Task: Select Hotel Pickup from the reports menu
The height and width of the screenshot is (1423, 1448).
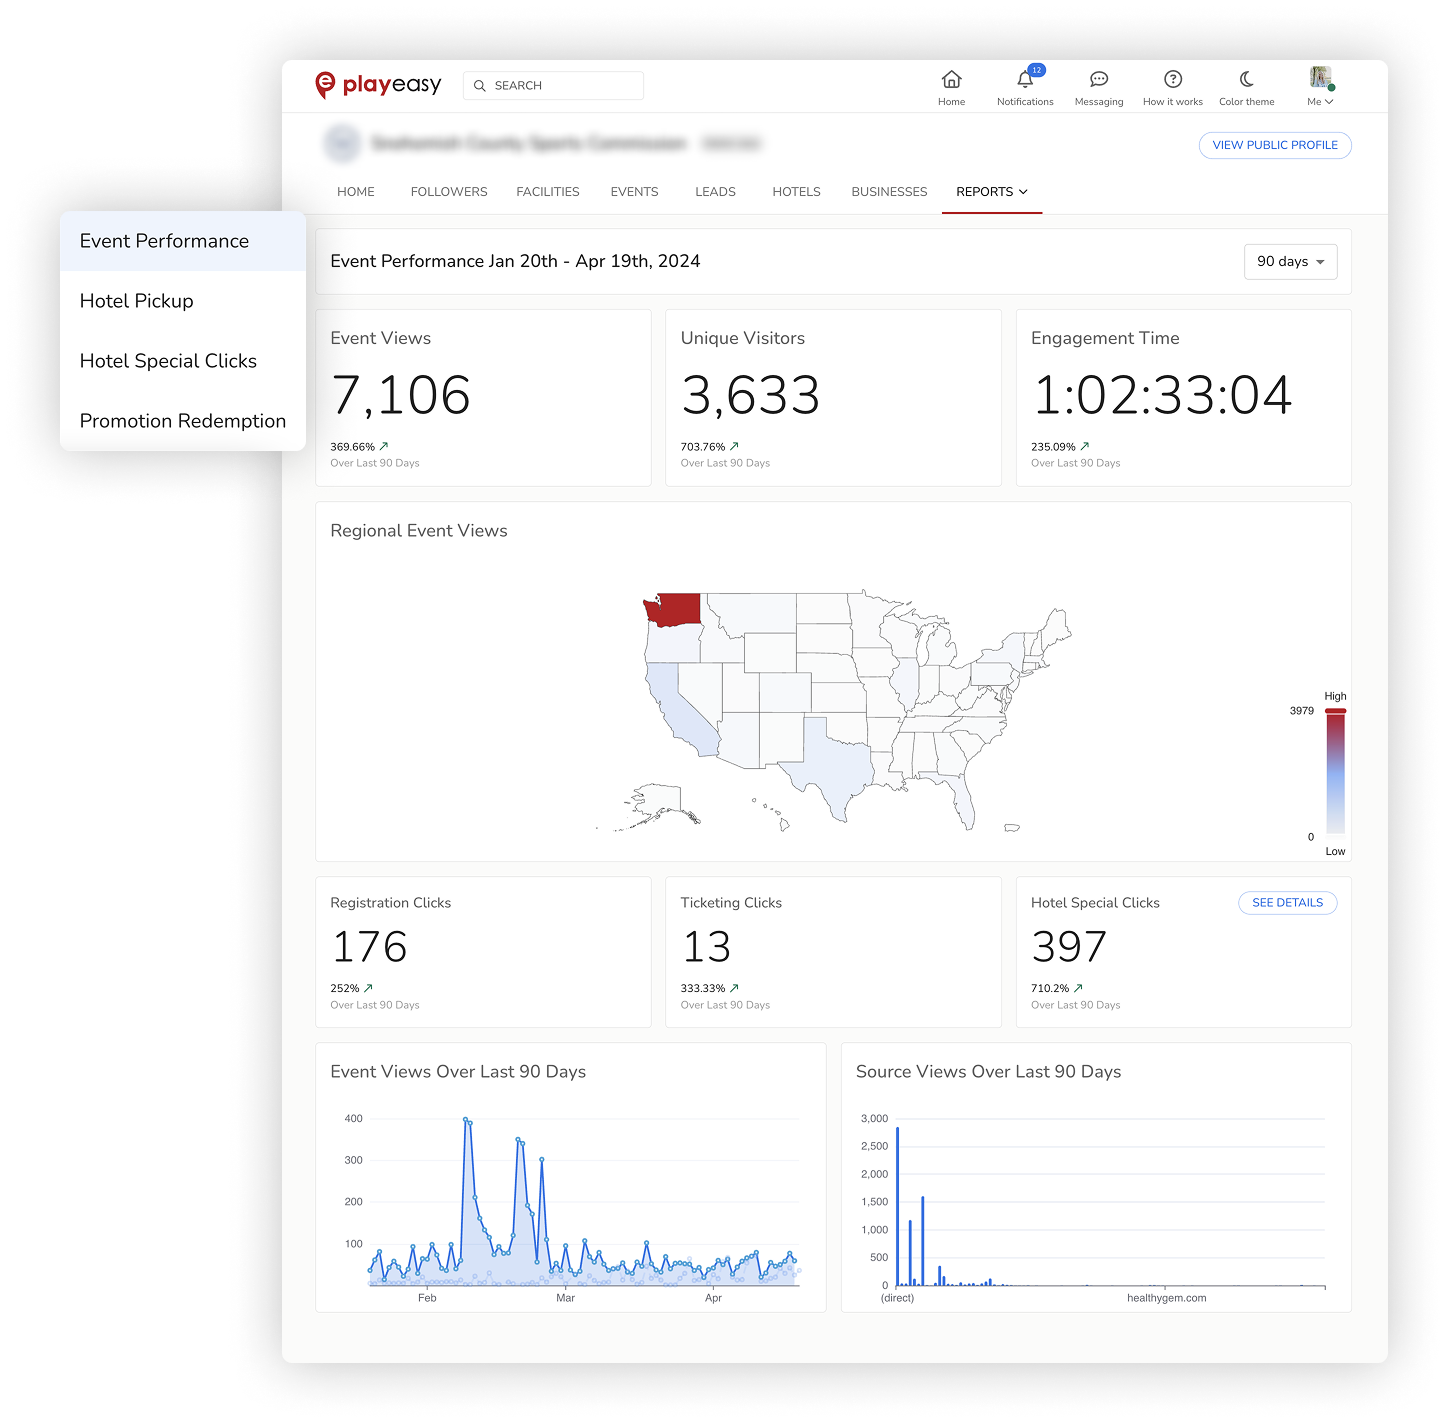Action: click(x=136, y=301)
